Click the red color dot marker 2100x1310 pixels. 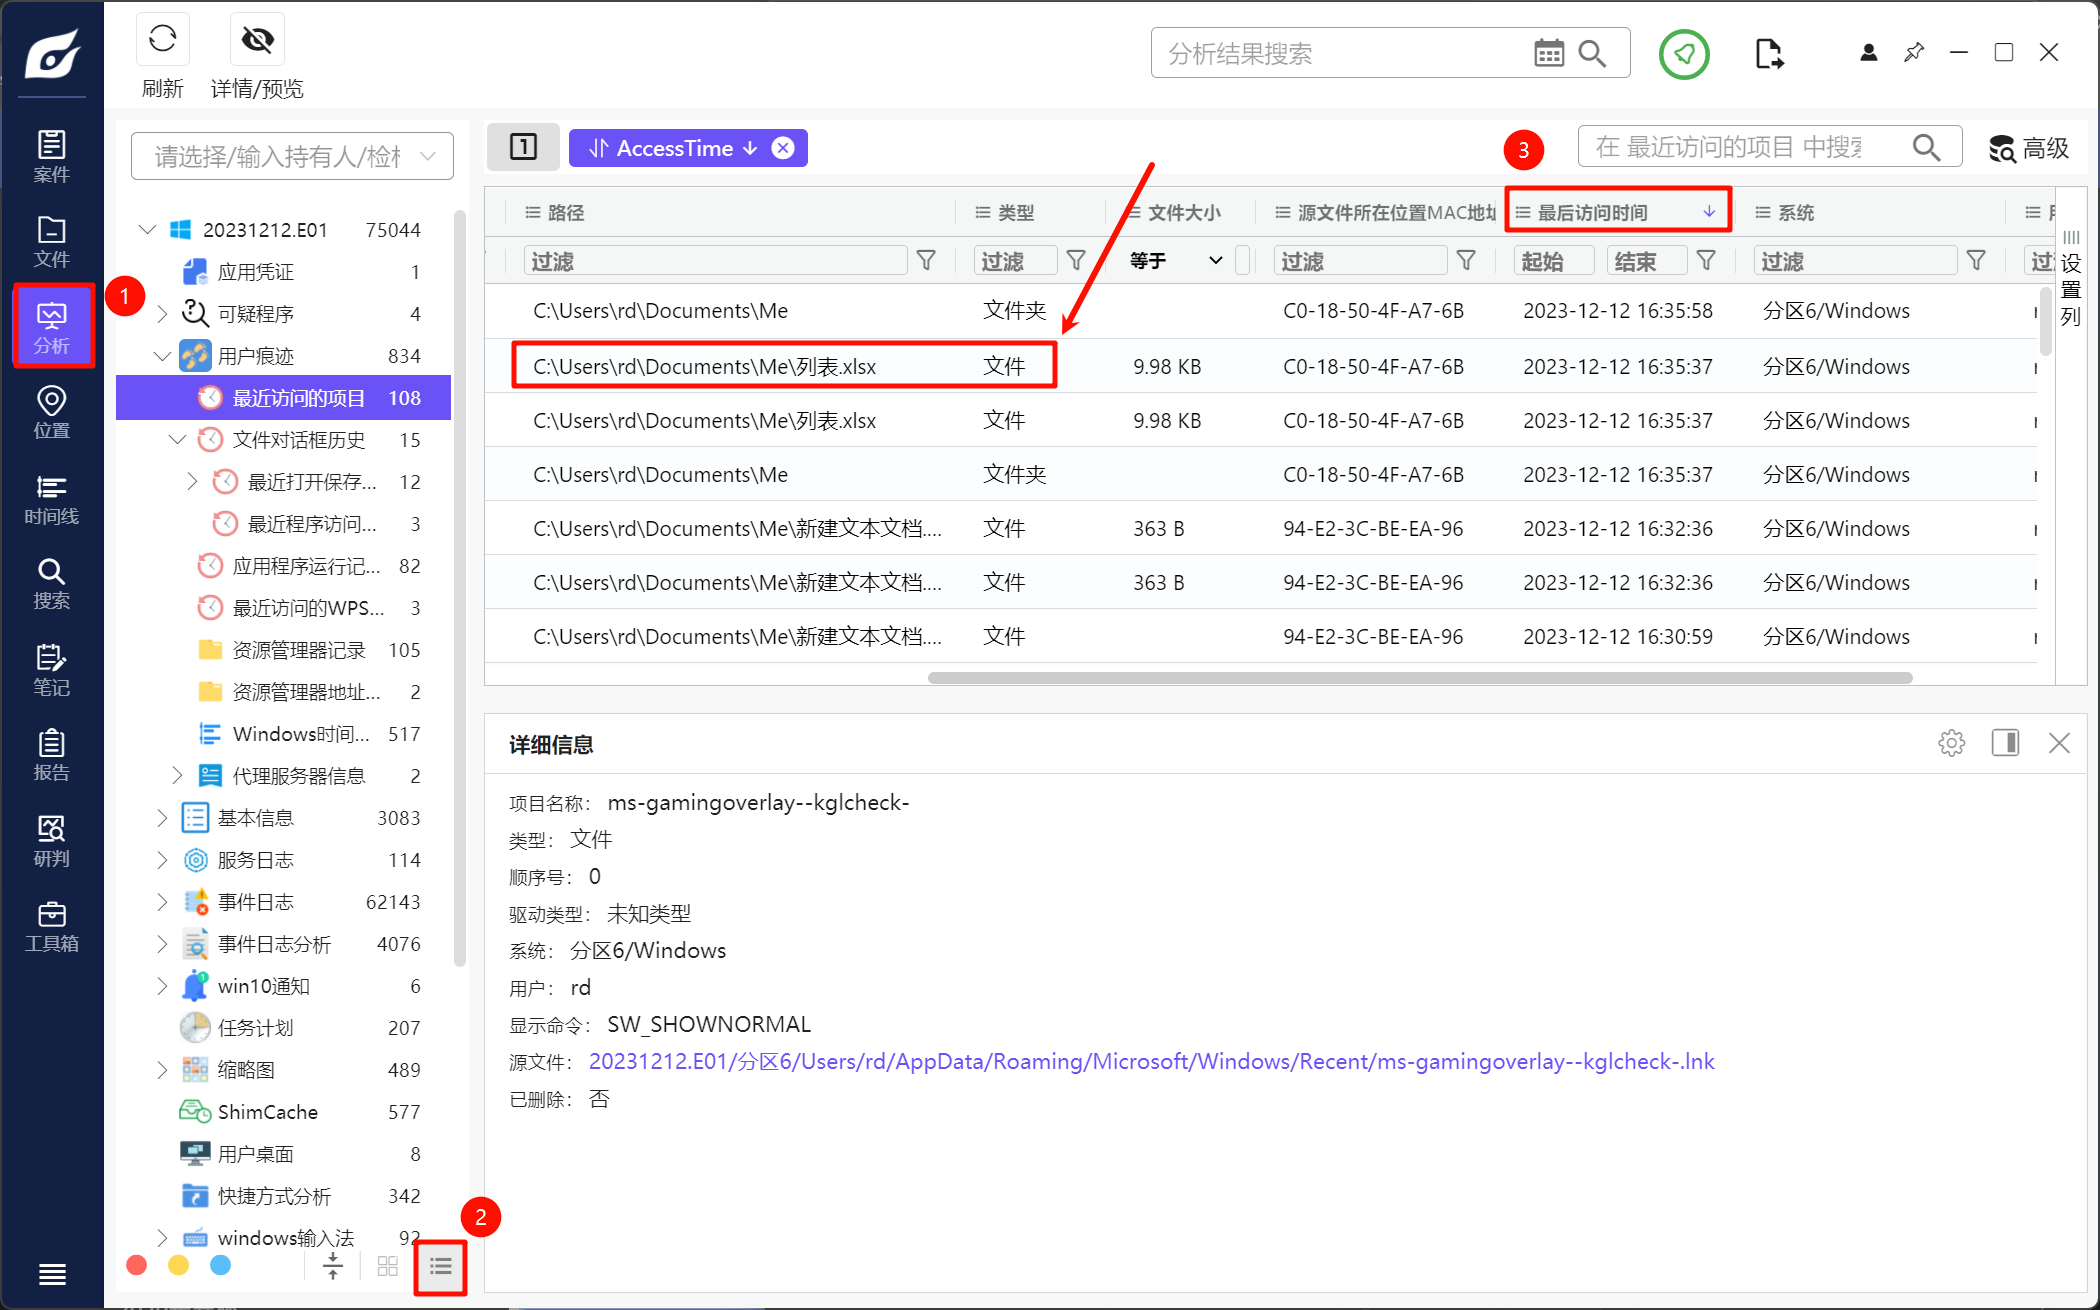pyautogui.click(x=137, y=1266)
